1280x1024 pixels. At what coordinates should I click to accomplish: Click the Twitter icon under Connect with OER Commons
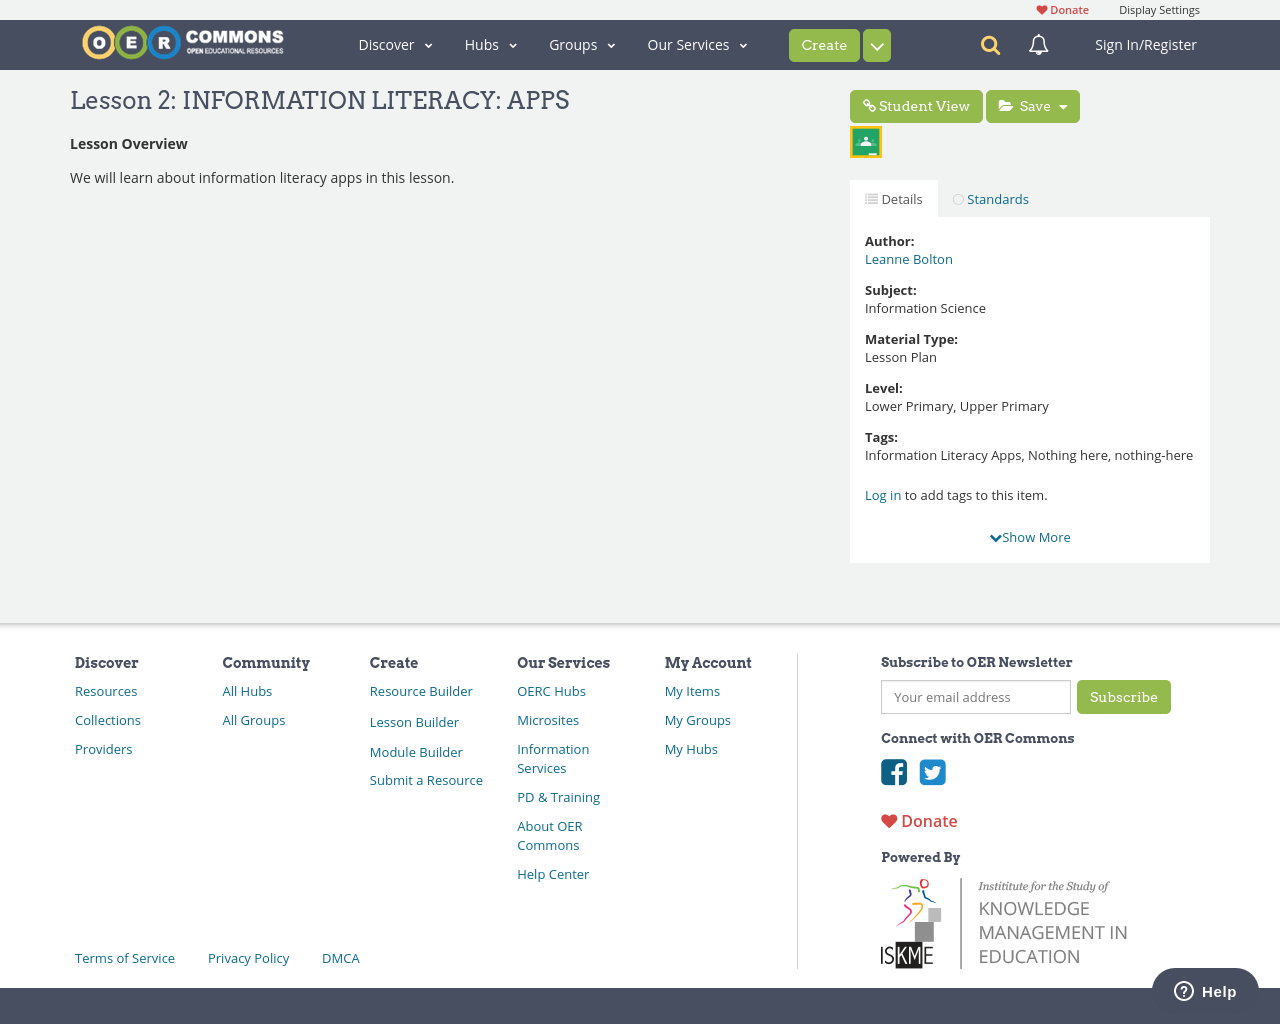pyautogui.click(x=932, y=772)
